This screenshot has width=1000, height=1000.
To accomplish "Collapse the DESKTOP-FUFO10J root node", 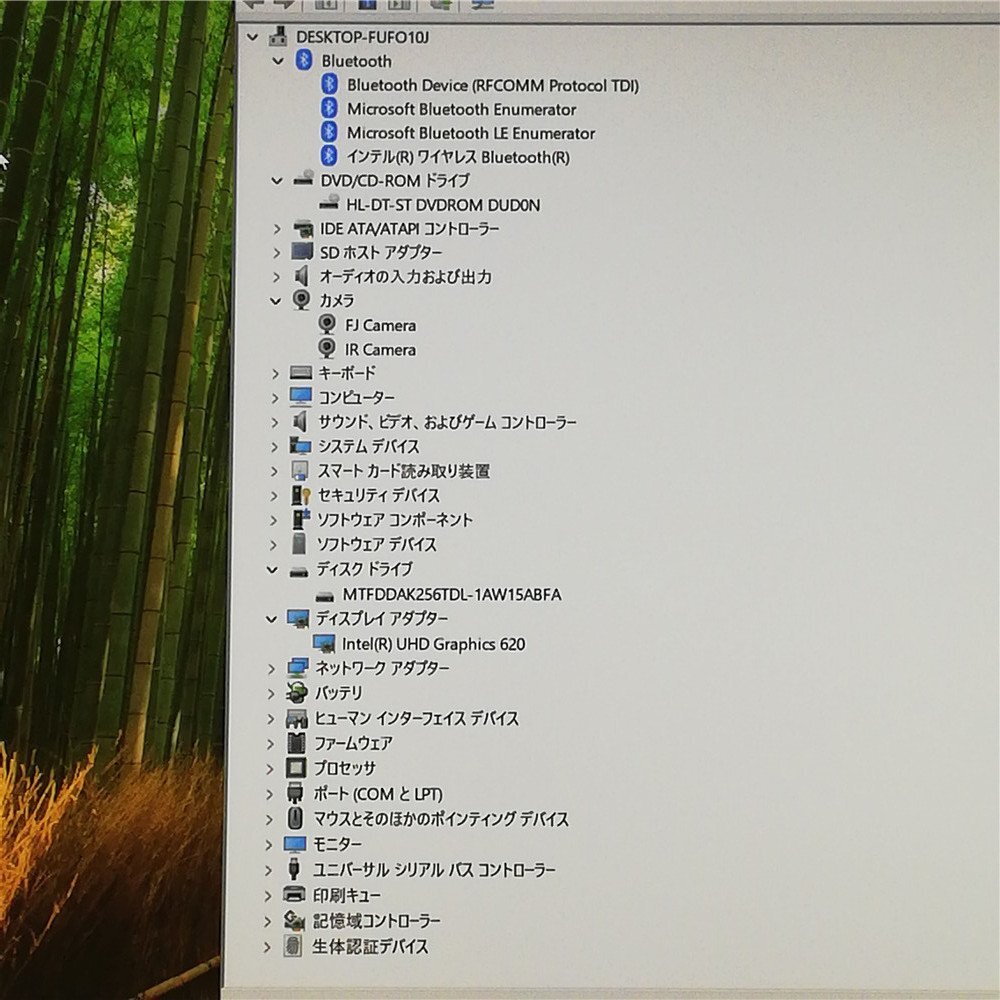I will pyautogui.click(x=253, y=36).
